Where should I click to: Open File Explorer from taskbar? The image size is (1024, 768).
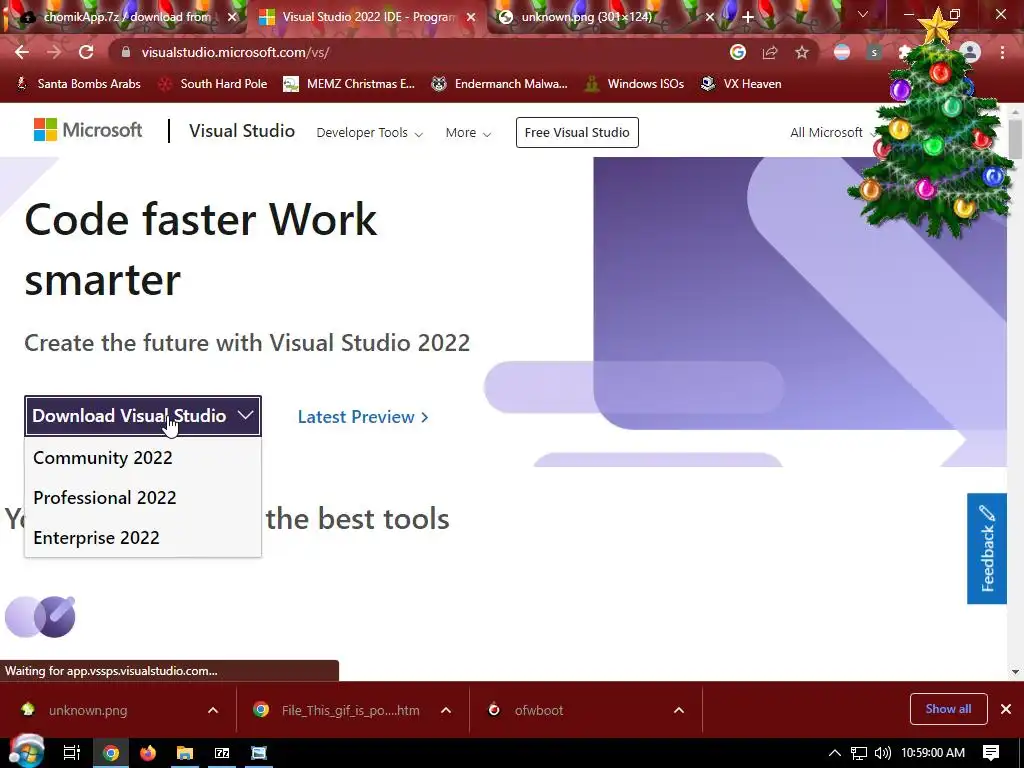click(x=185, y=753)
